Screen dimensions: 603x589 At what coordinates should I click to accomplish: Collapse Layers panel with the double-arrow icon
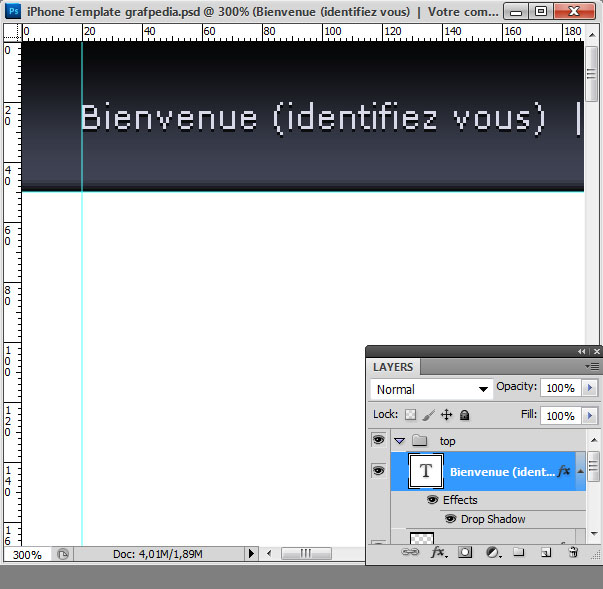click(x=581, y=351)
